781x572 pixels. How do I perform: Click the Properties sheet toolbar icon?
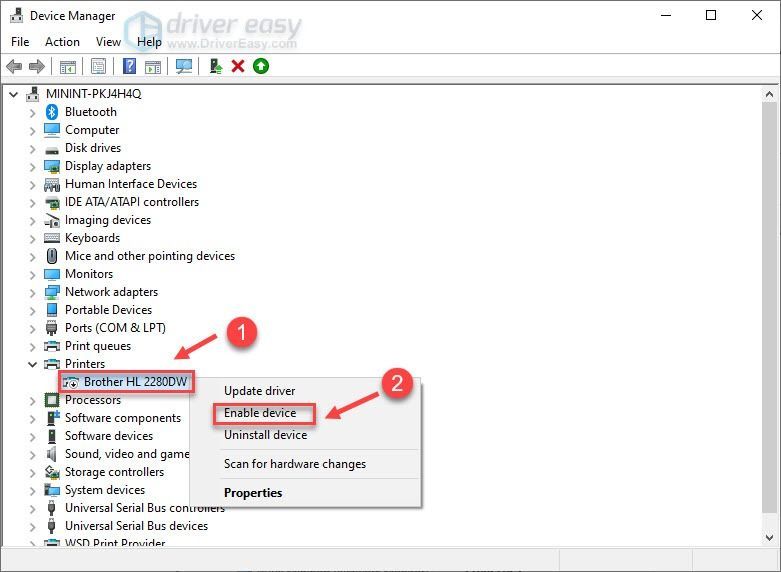(98, 66)
